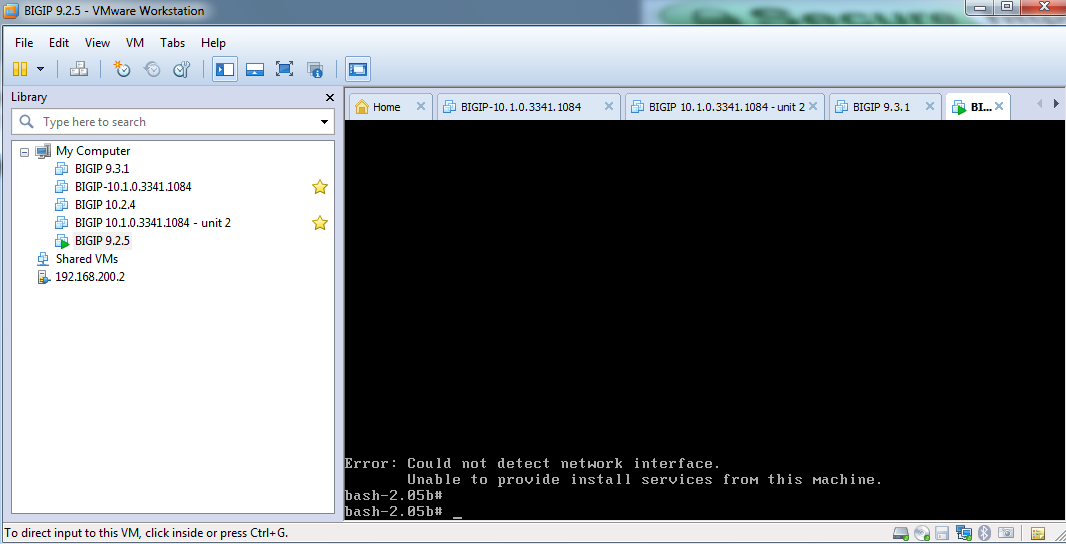Open the power options dropdown arrow
Image resolution: width=1066 pixels, height=544 pixels.
point(40,69)
